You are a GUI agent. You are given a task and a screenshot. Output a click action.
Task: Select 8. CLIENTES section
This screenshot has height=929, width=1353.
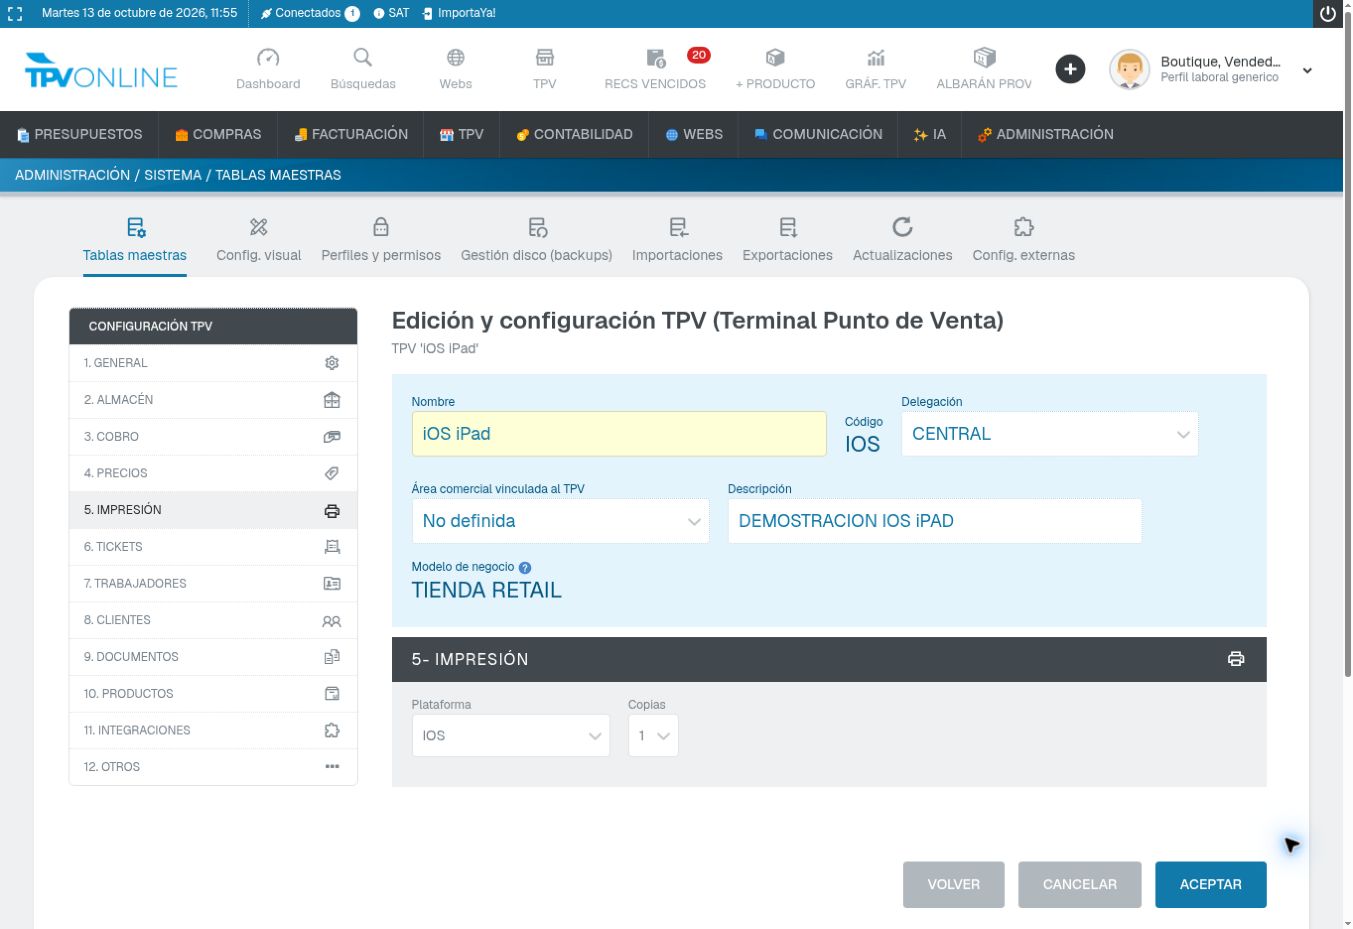tap(213, 620)
